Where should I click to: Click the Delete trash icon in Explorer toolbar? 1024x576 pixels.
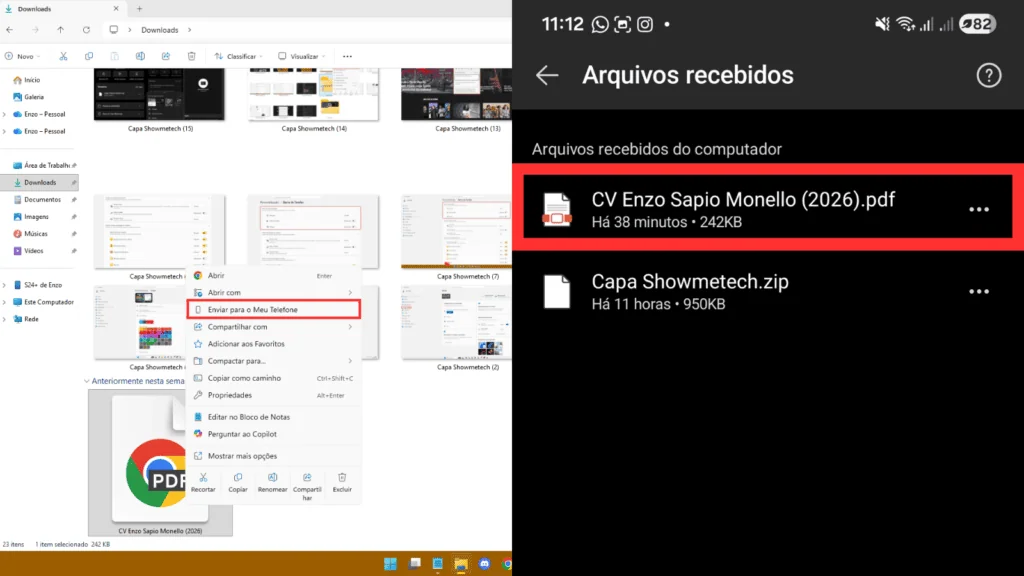[x=191, y=56]
